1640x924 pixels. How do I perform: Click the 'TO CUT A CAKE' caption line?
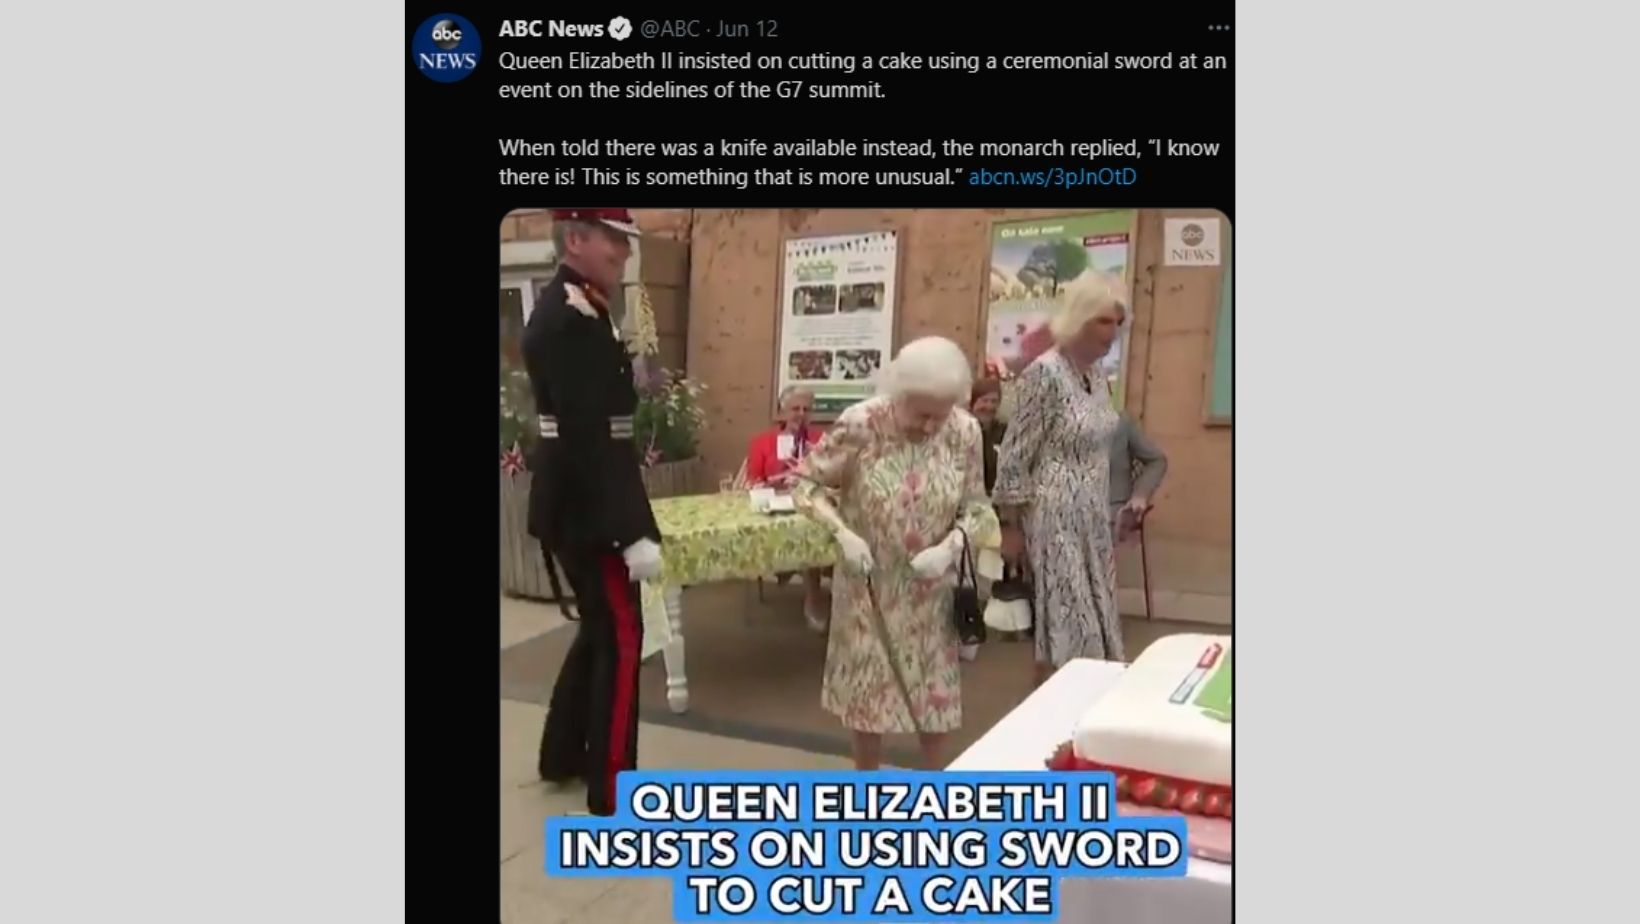868,895
